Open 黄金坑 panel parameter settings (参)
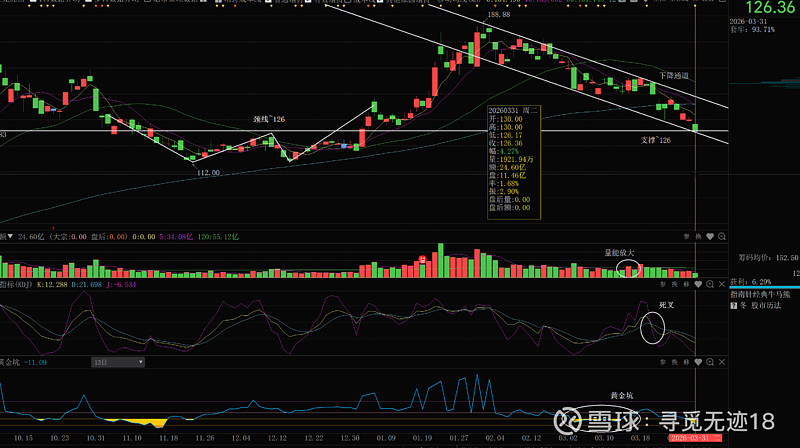The image size is (800, 448). pos(663,362)
